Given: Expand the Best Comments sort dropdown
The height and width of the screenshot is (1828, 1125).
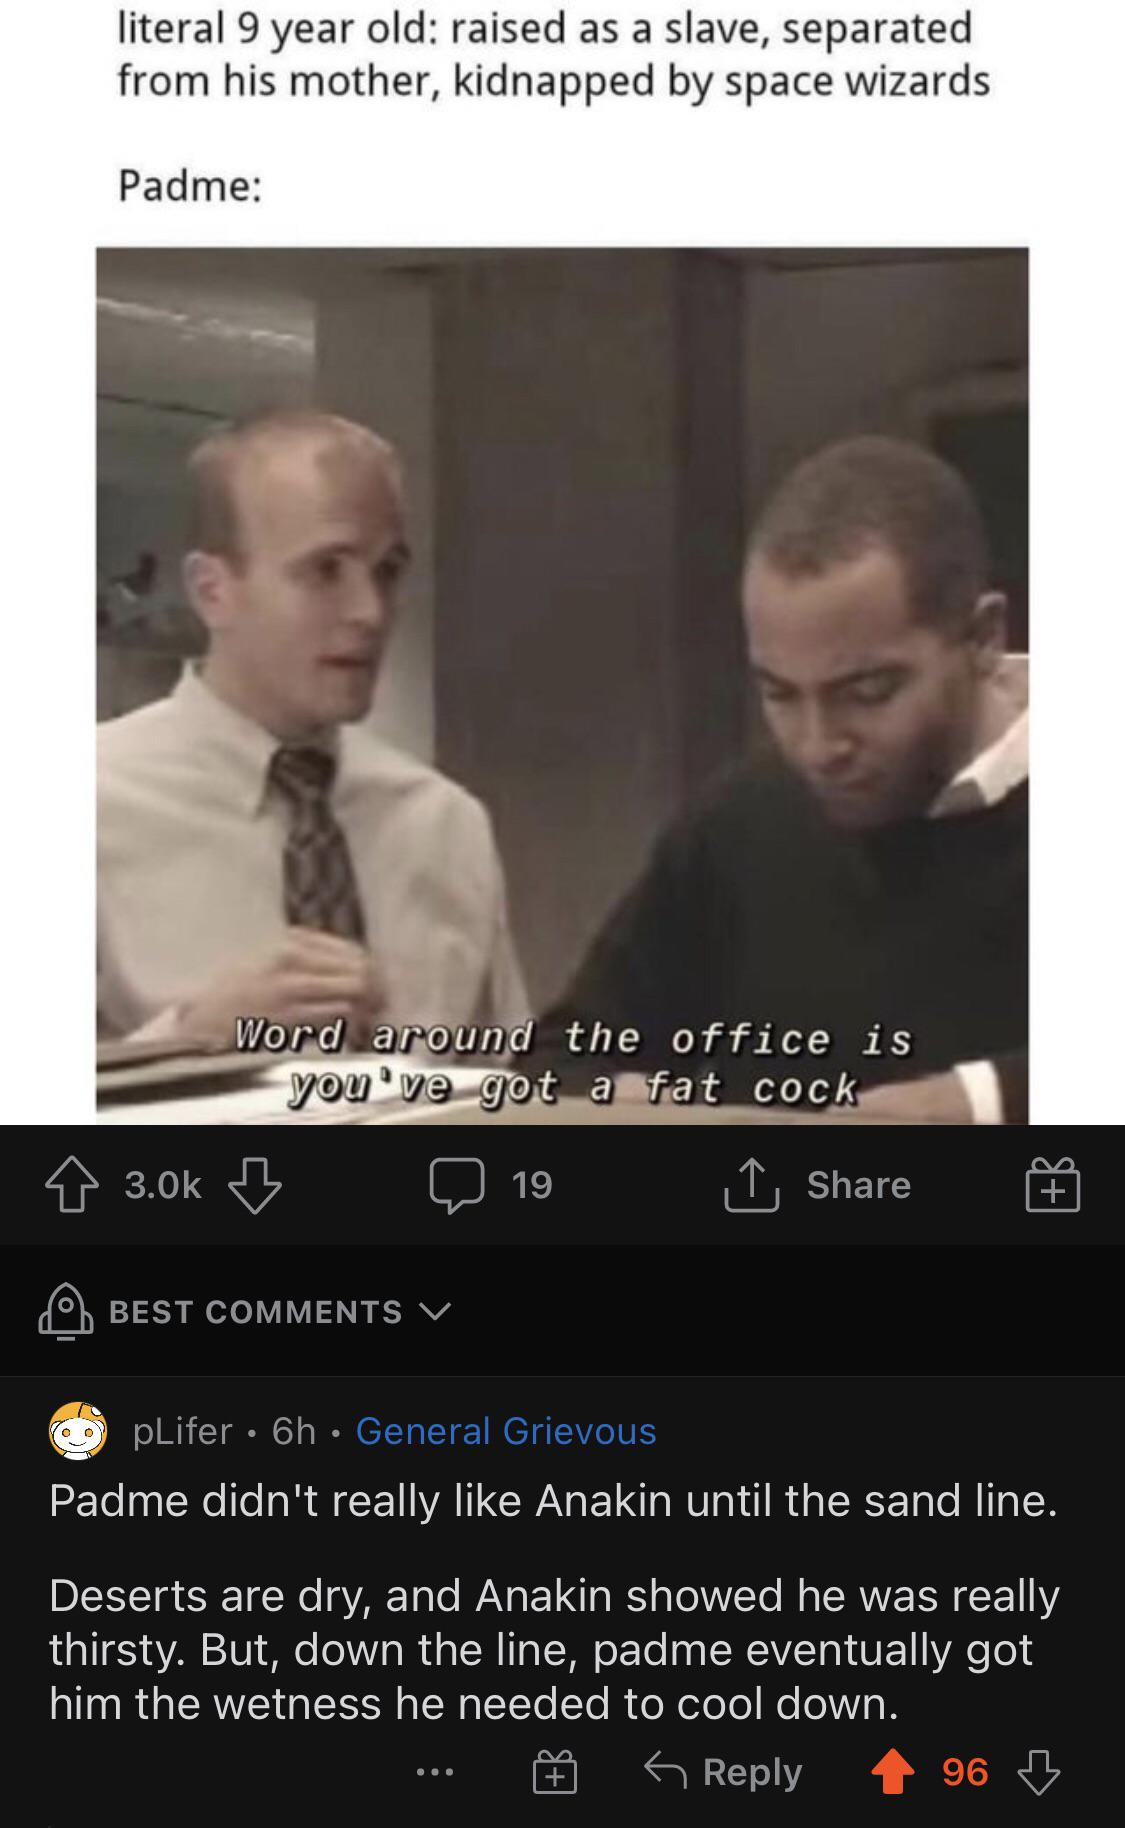Looking at the screenshot, I should click(245, 1311).
